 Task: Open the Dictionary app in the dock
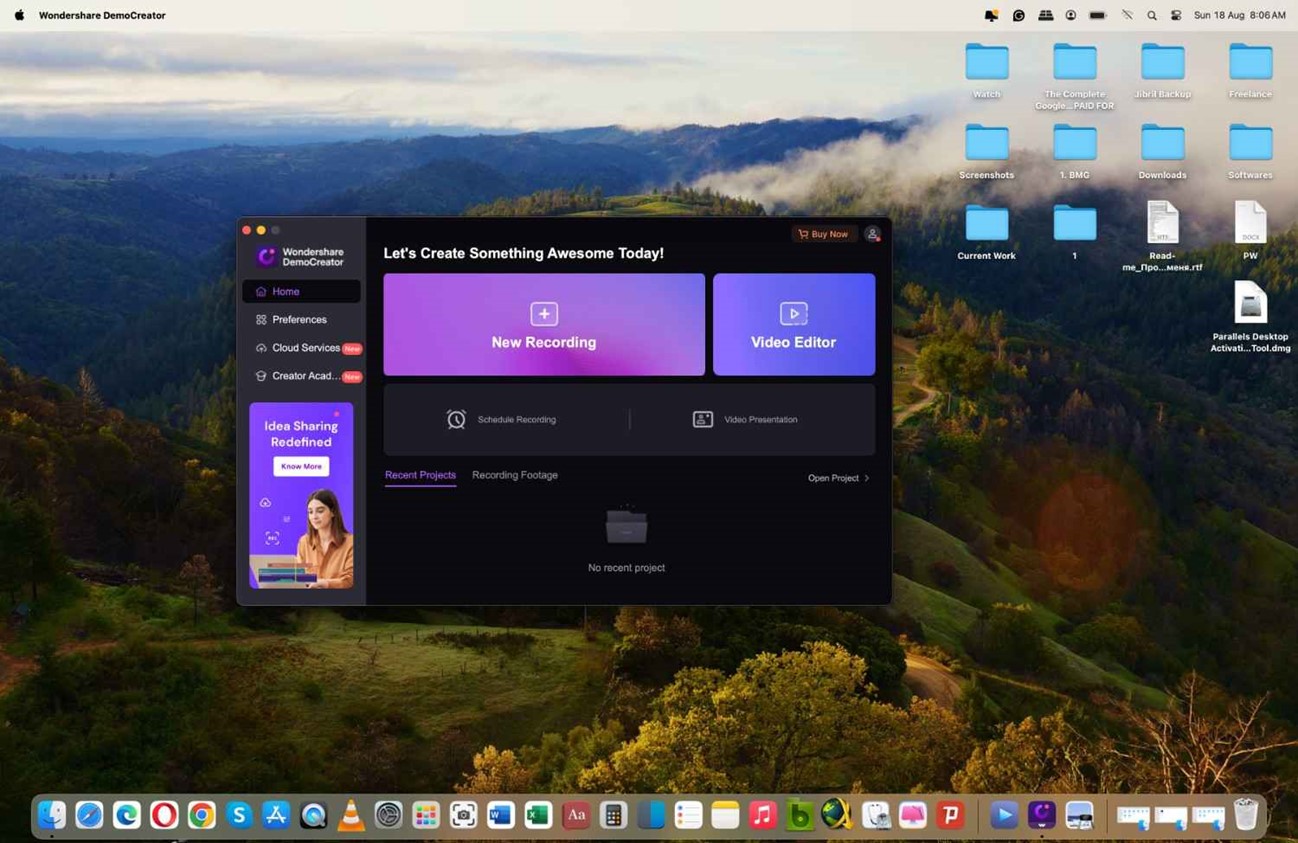[576, 816]
